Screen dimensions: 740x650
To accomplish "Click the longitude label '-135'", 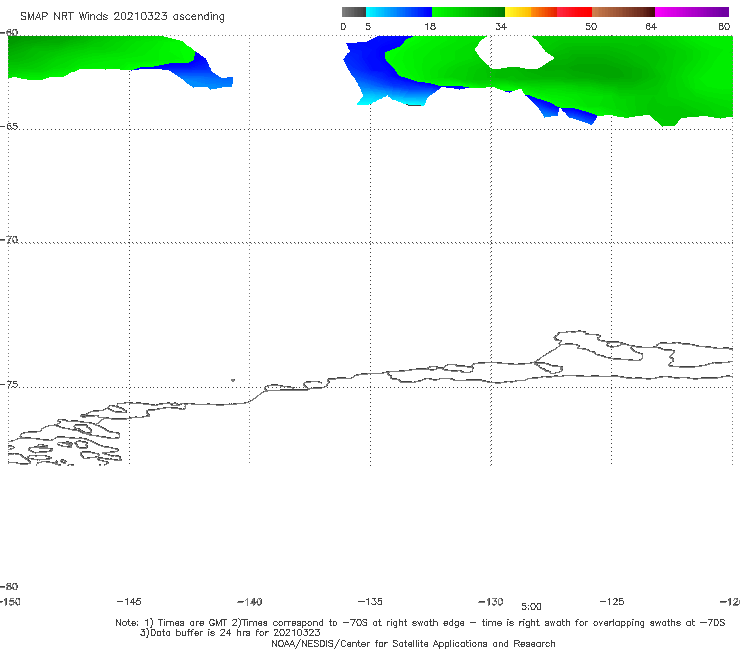I will 370,601.
